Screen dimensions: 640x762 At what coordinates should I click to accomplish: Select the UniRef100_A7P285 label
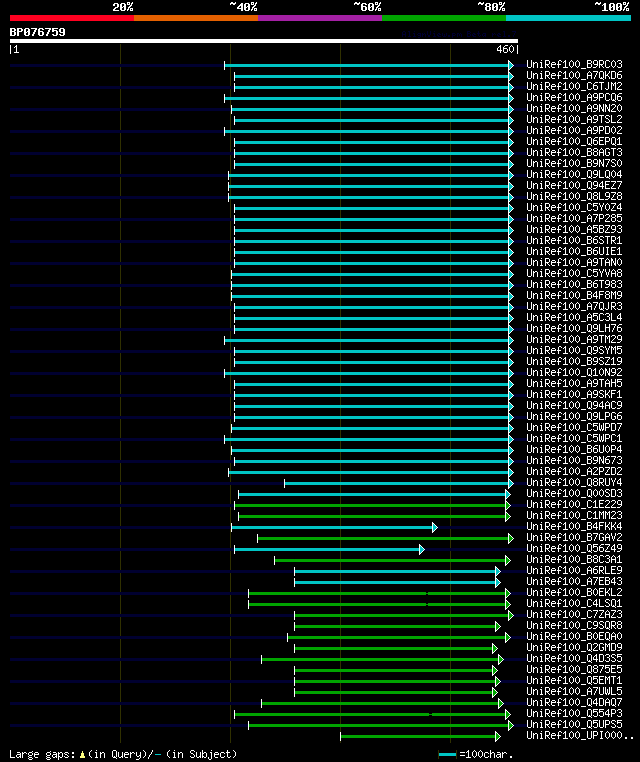pyautogui.click(x=574, y=218)
